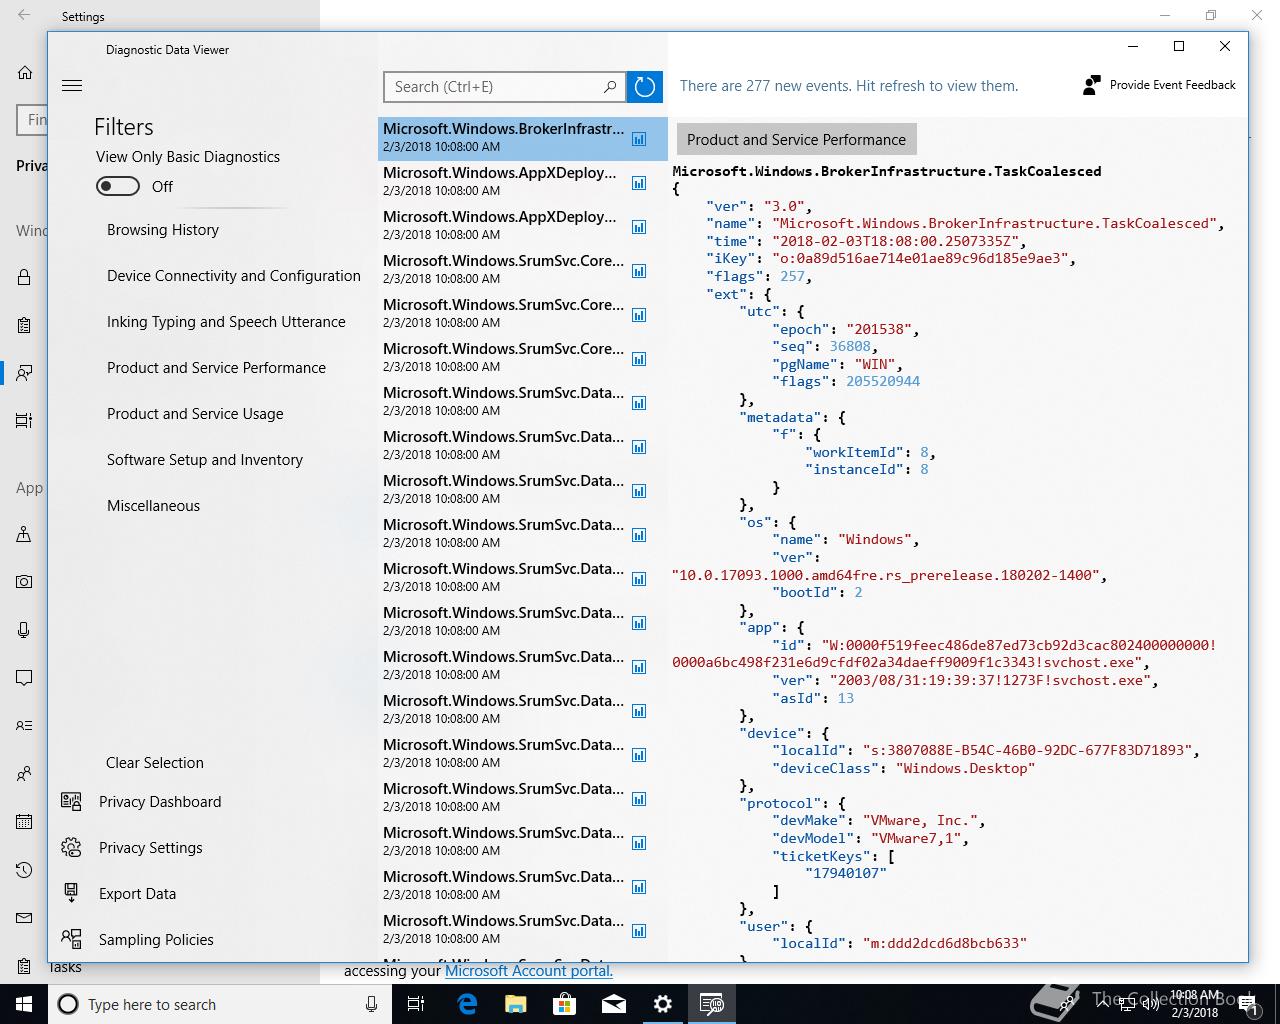Open File Explorer from taskbar

(516, 1004)
